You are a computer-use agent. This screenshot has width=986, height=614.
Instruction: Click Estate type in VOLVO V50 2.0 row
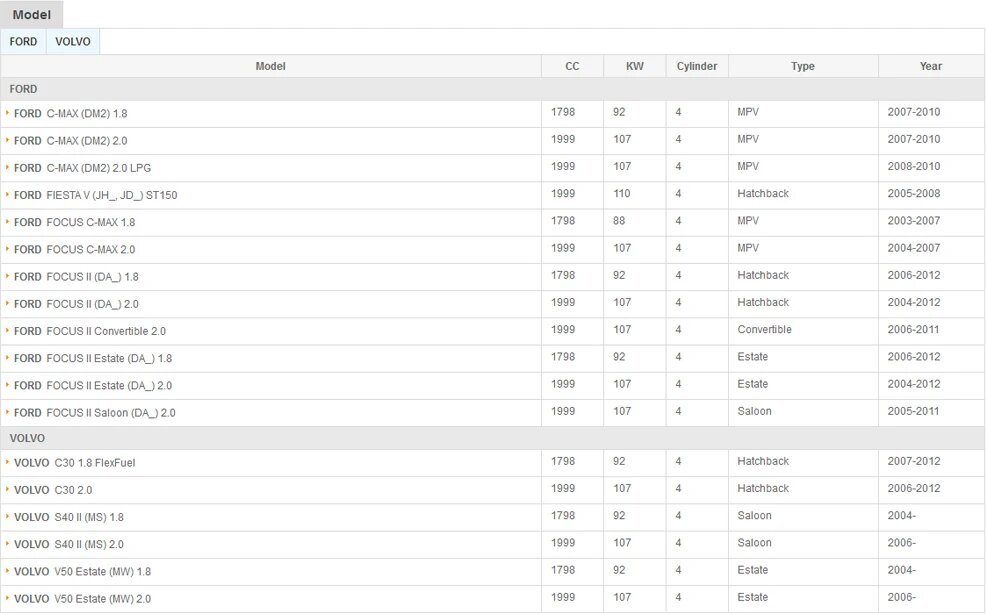(752, 598)
